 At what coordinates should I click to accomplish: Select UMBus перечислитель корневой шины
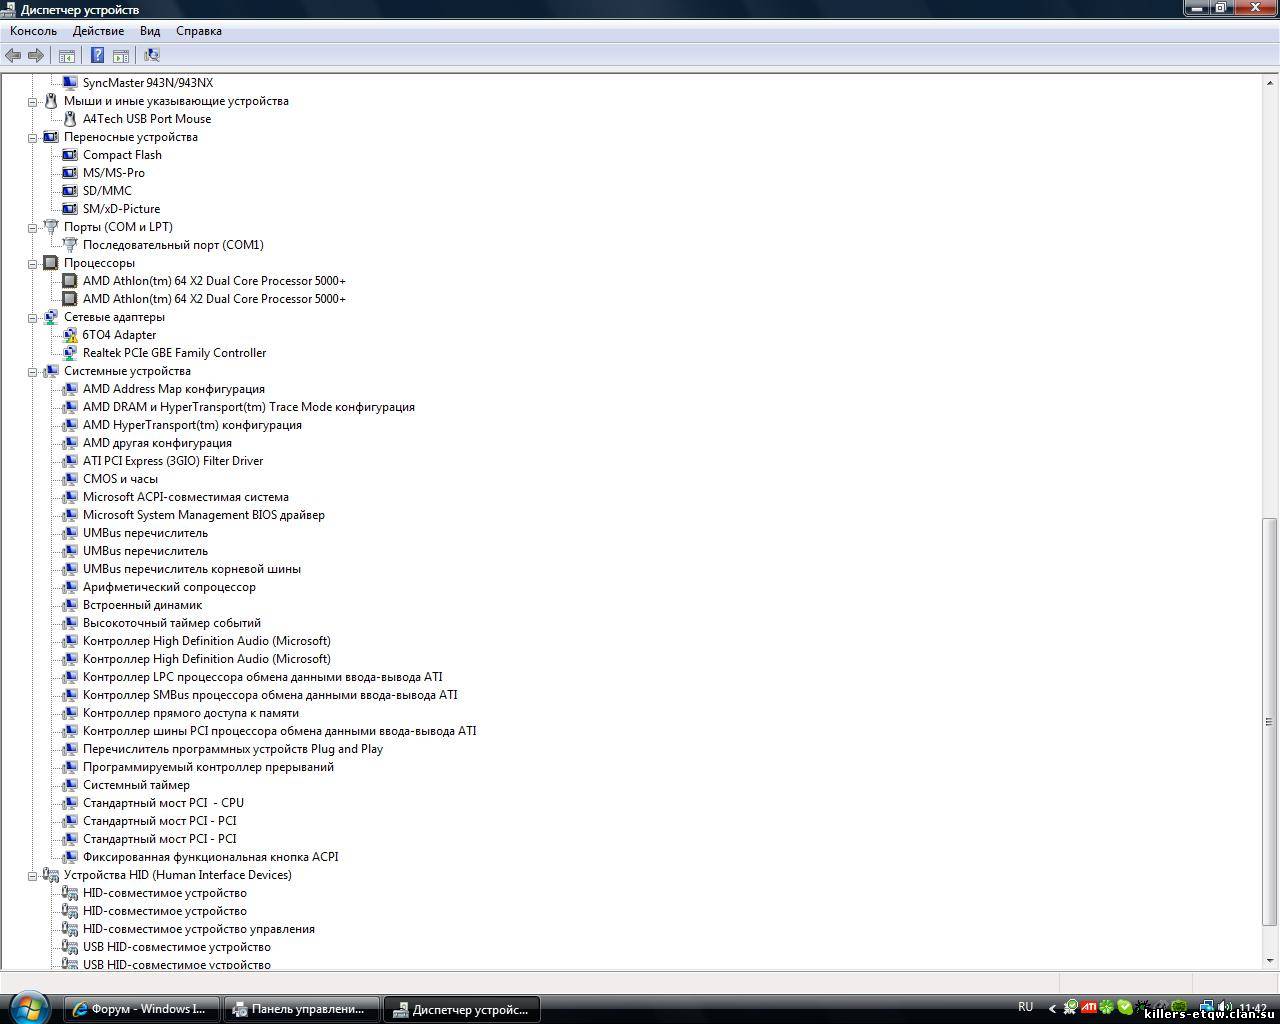(x=192, y=569)
